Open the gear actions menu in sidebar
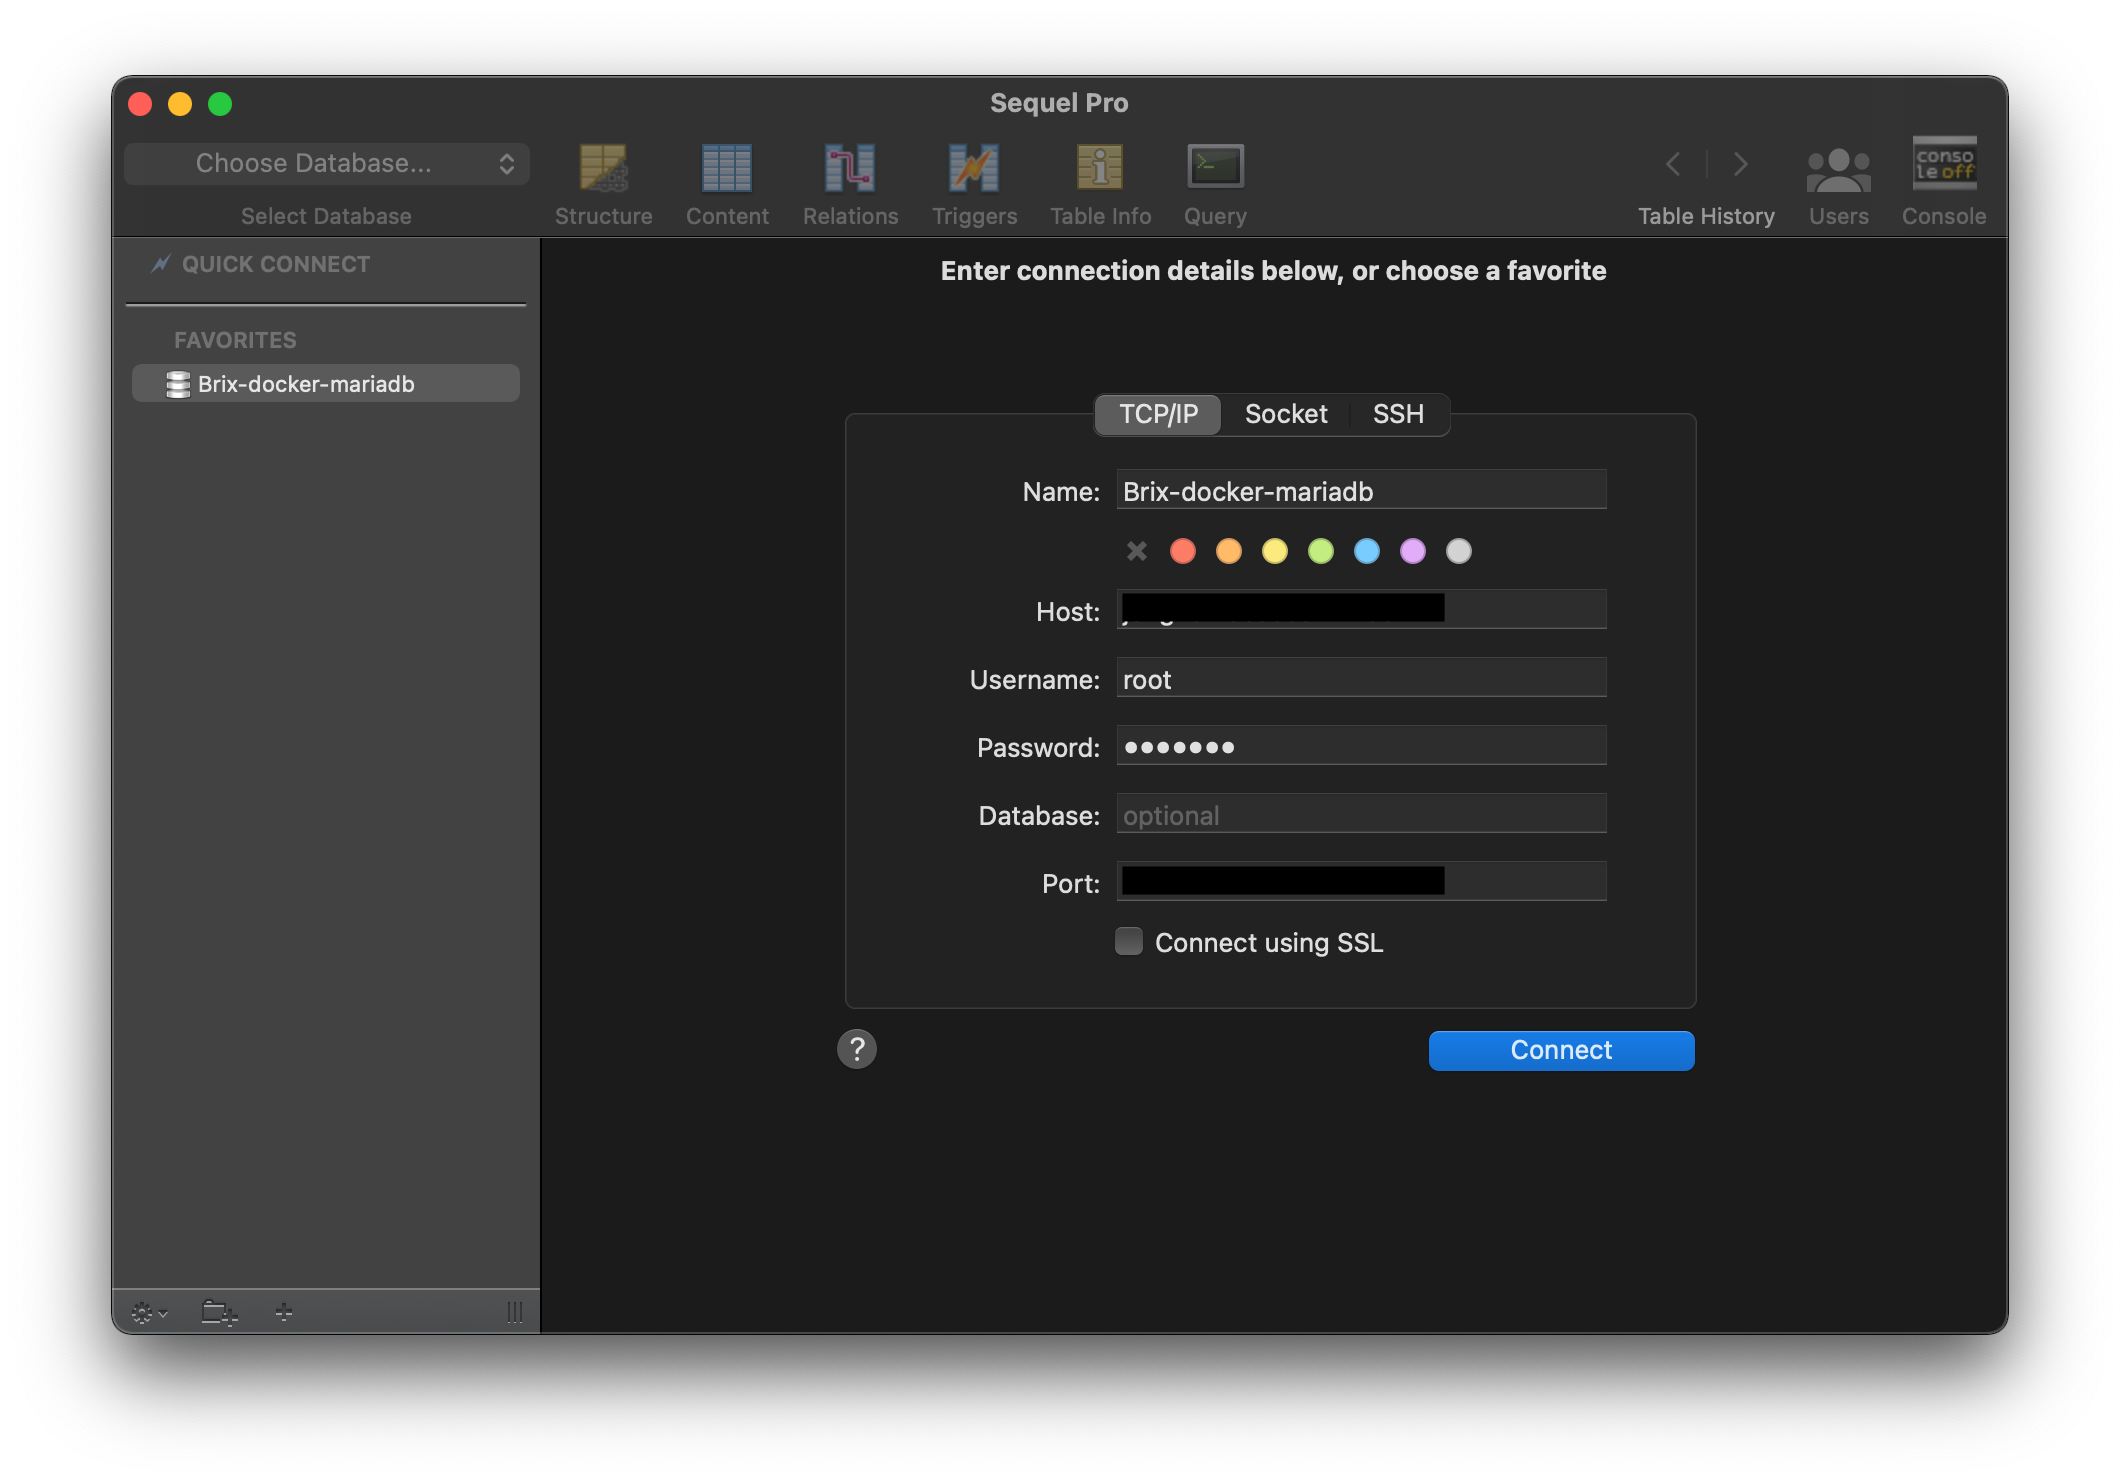The image size is (2120, 1482). (149, 1312)
